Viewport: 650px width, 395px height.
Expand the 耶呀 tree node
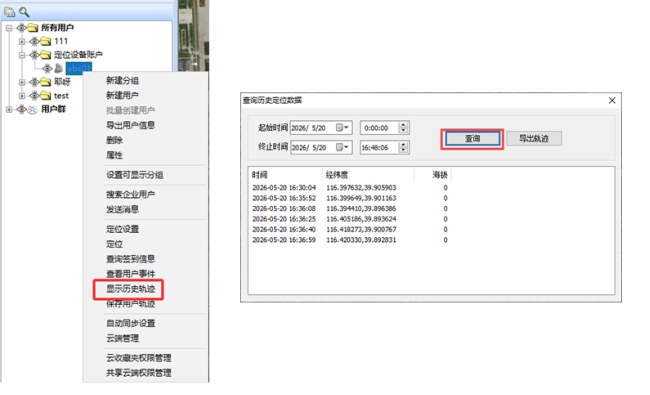(x=22, y=82)
